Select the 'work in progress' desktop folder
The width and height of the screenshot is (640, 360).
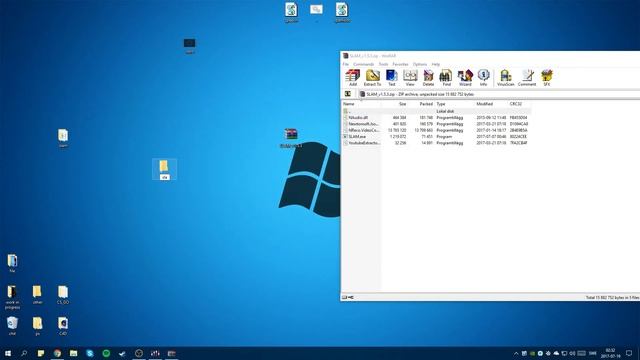(12, 296)
